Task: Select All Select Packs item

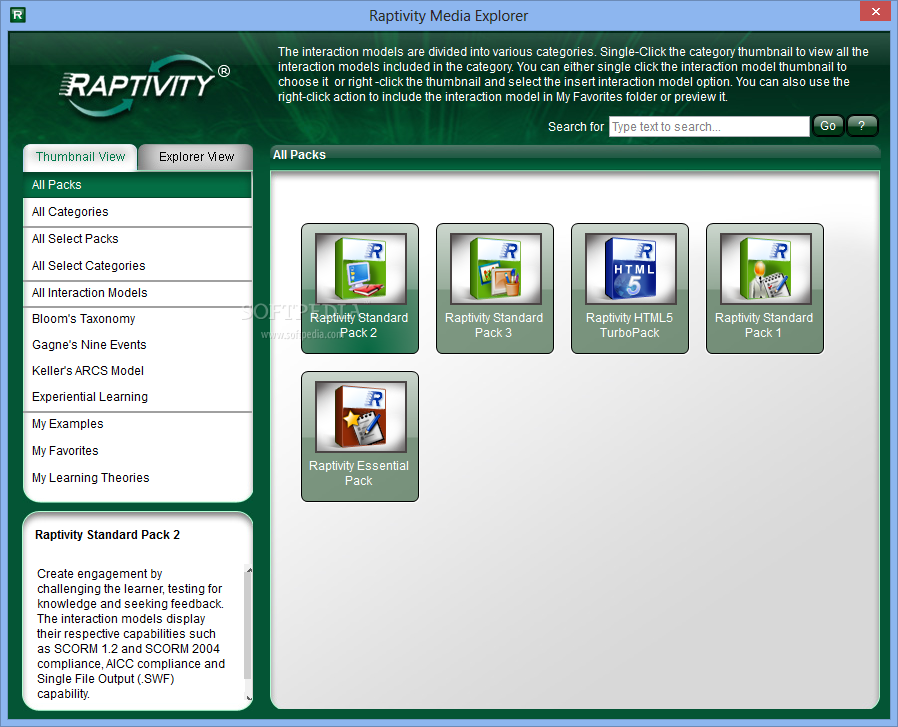Action: coord(137,239)
